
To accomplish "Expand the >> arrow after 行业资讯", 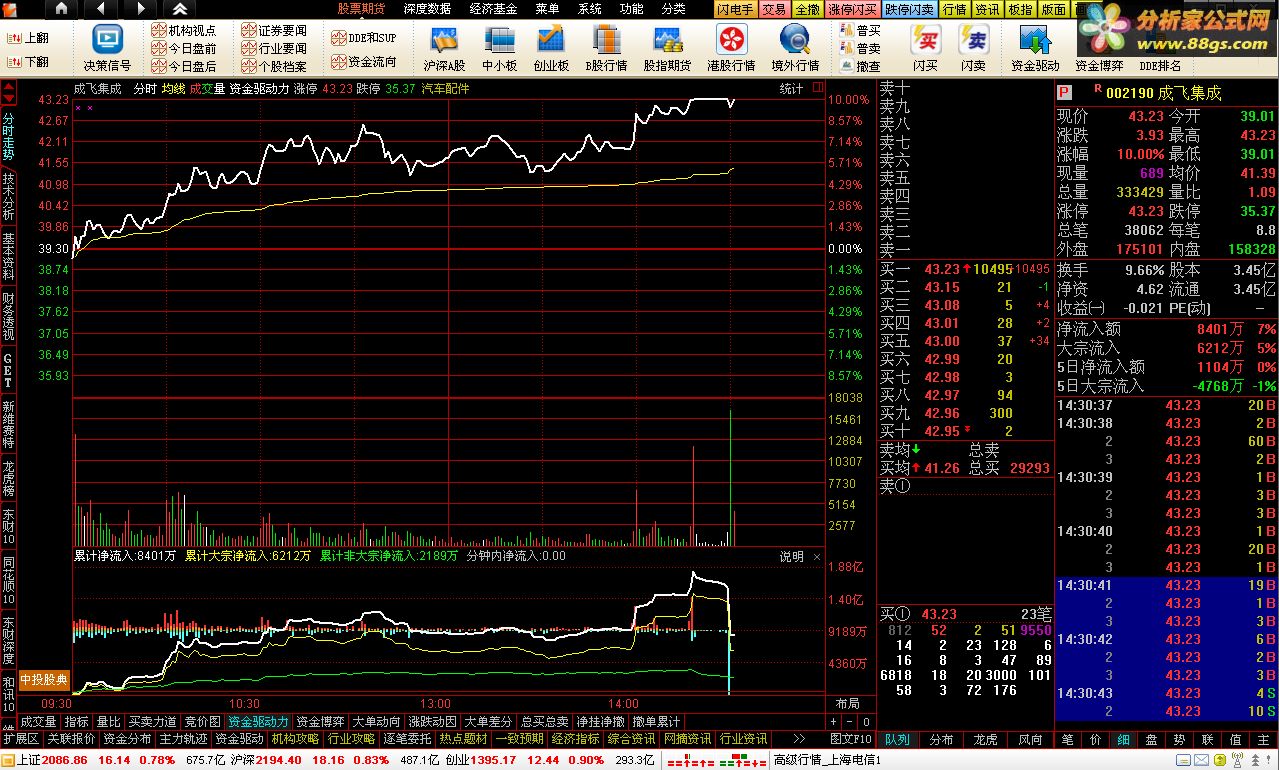I will (799, 739).
